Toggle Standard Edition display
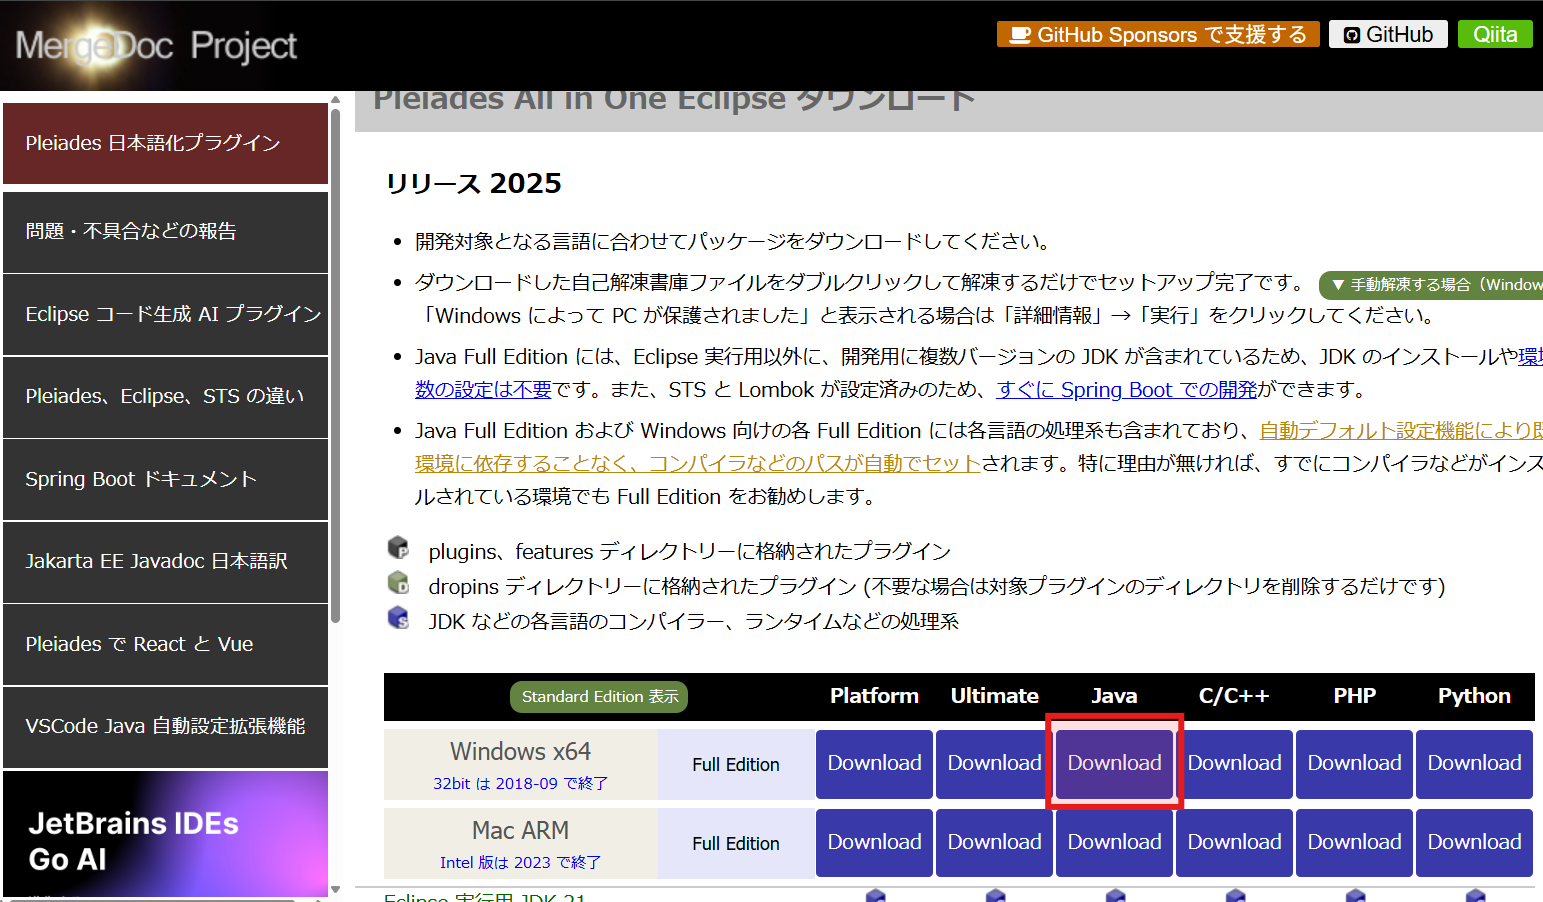Screen dimensions: 1543x902 (x=599, y=697)
